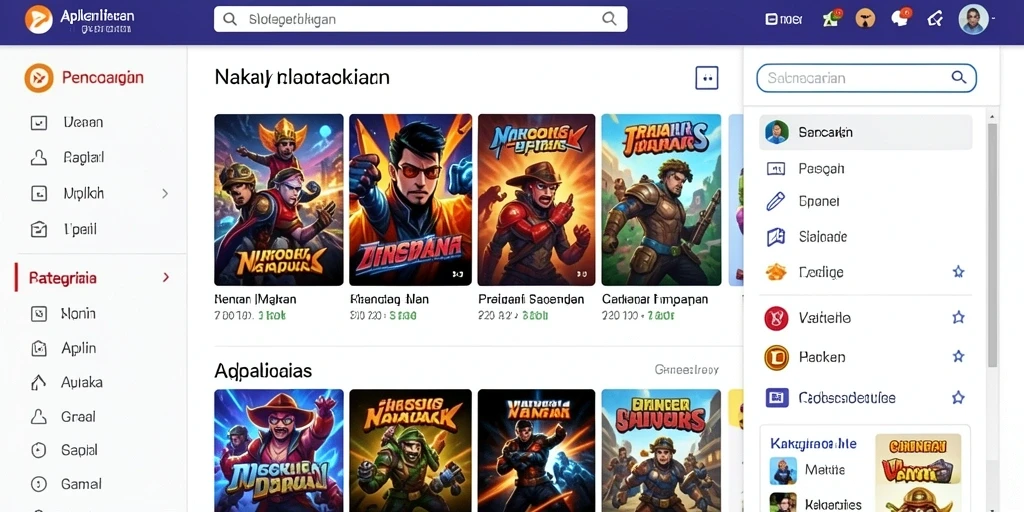Open U'peiil sidebar item
The width and height of the screenshot is (1024, 512).
[80, 229]
